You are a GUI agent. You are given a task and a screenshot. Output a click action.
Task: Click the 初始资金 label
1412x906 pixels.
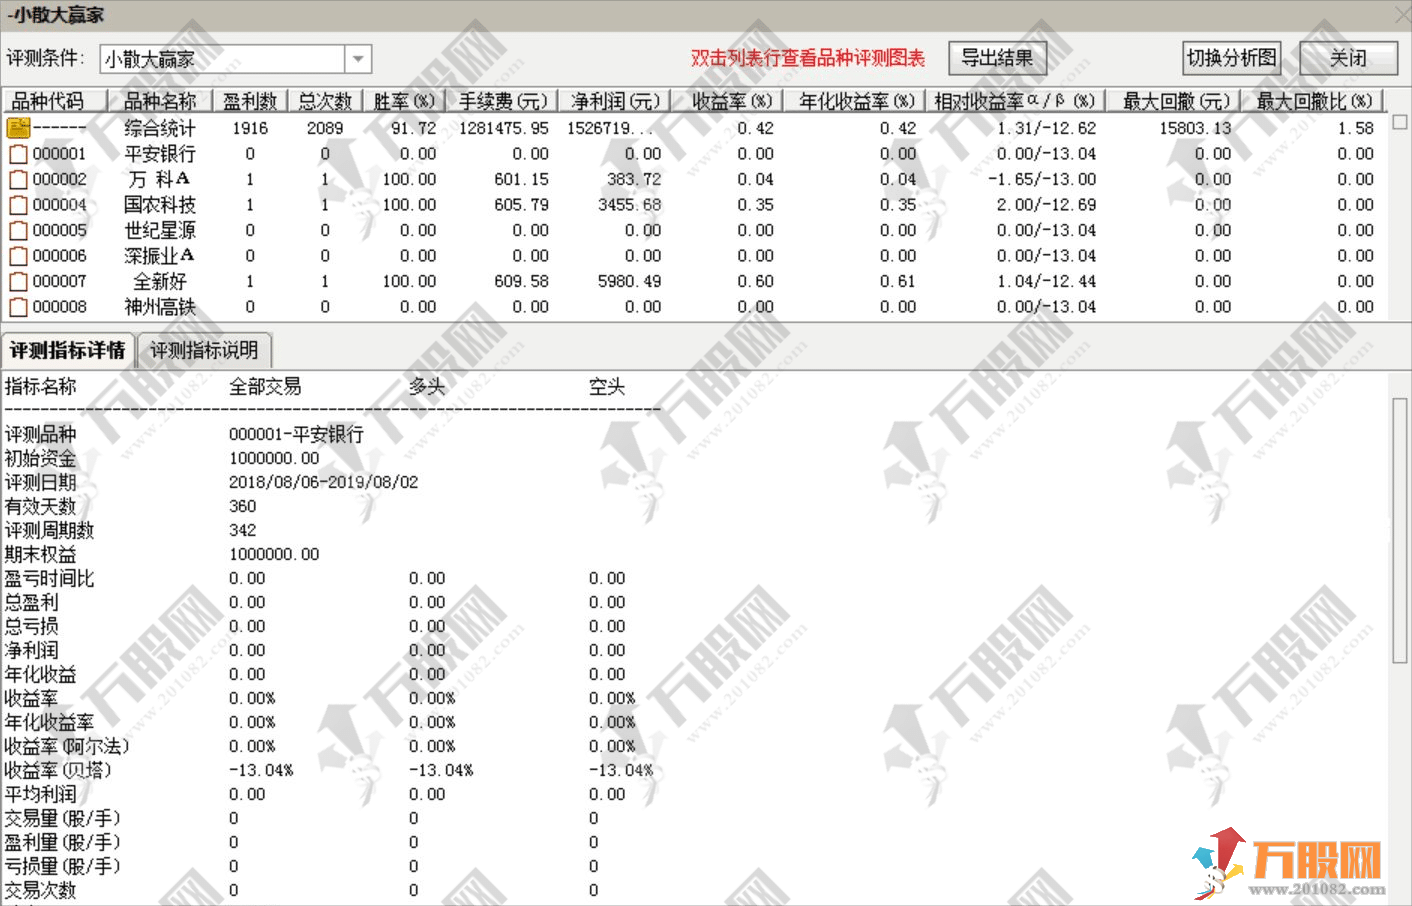tap(40, 458)
